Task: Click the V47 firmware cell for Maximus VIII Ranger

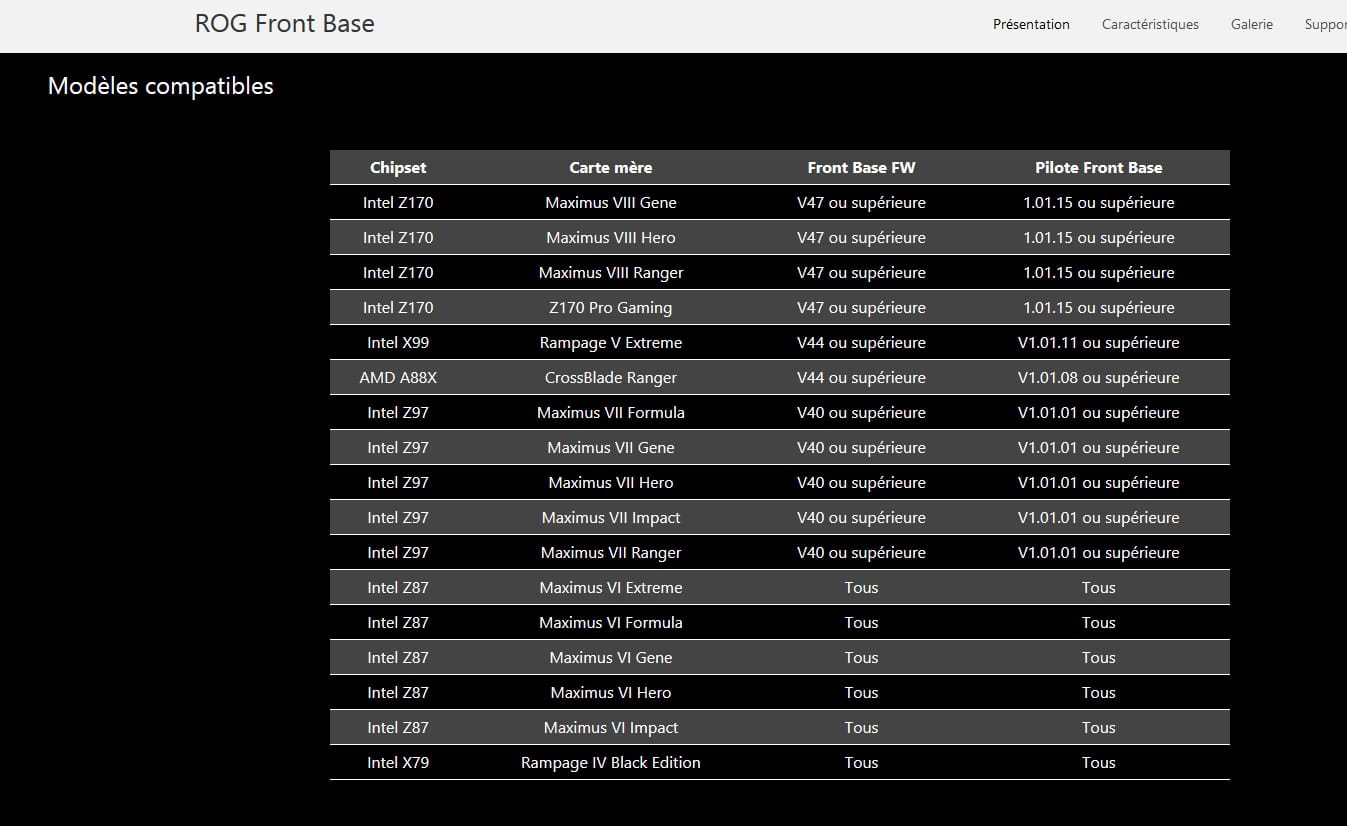Action: (861, 273)
